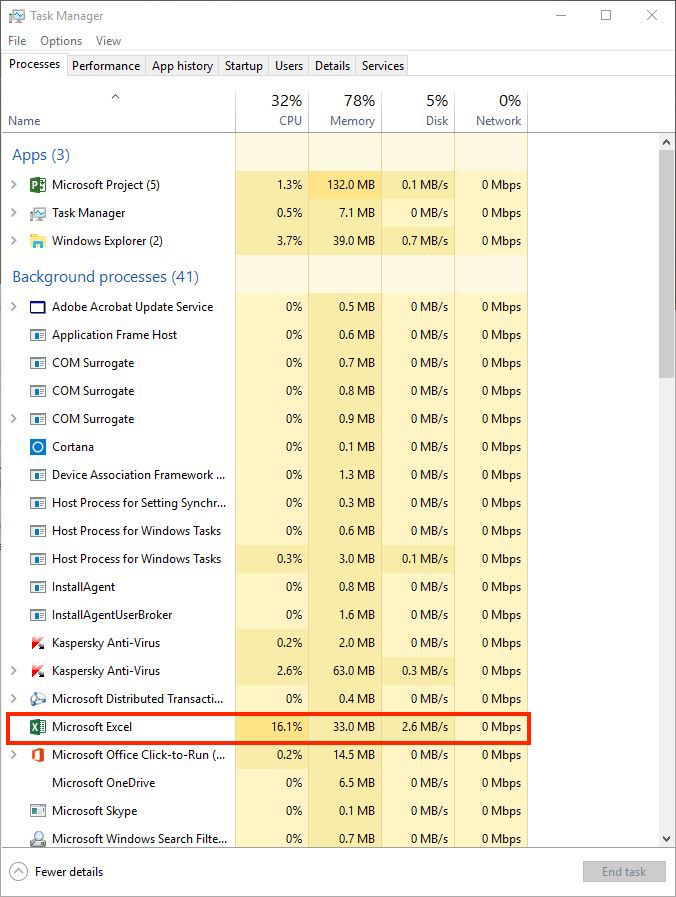The image size is (676, 897).
Task: Select the Processes tab
Action: 34,64
